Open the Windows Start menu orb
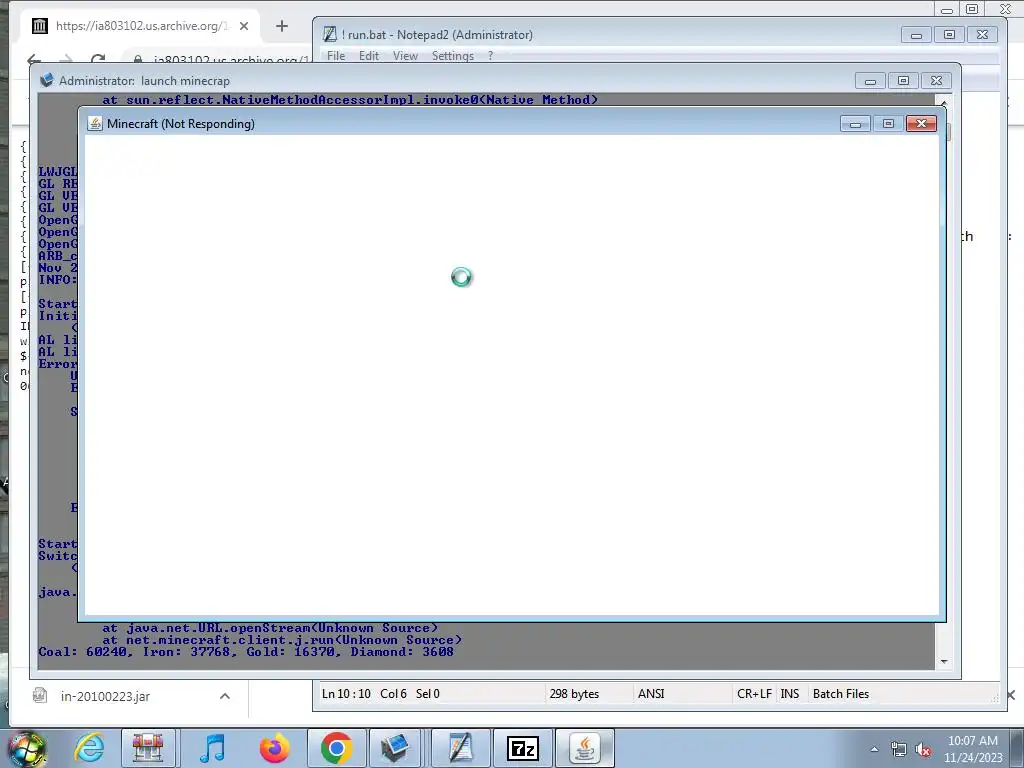The width and height of the screenshot is (1024, 768). click(x=26, y=748)
